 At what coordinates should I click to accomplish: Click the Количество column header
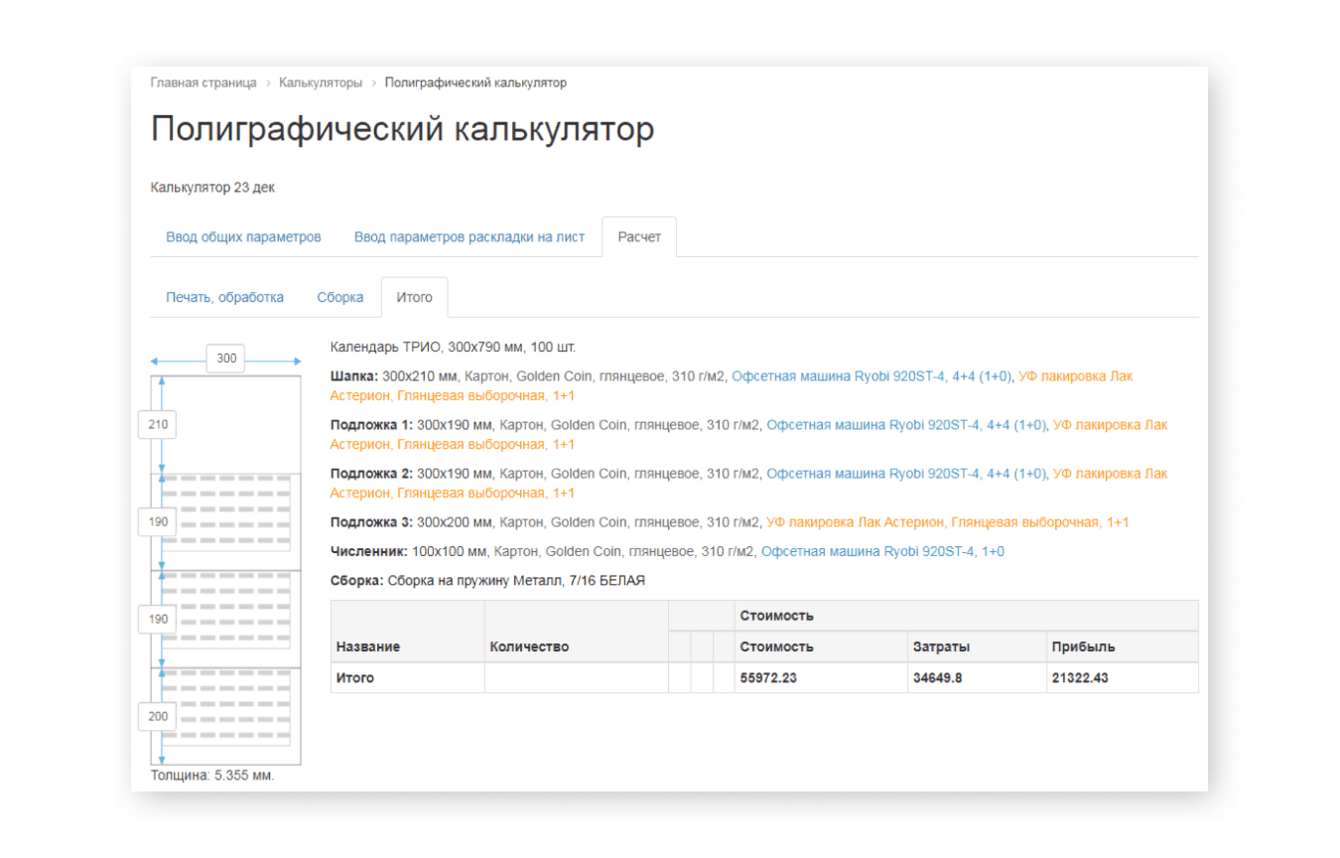pyautogui.click(x=529, y=647)
